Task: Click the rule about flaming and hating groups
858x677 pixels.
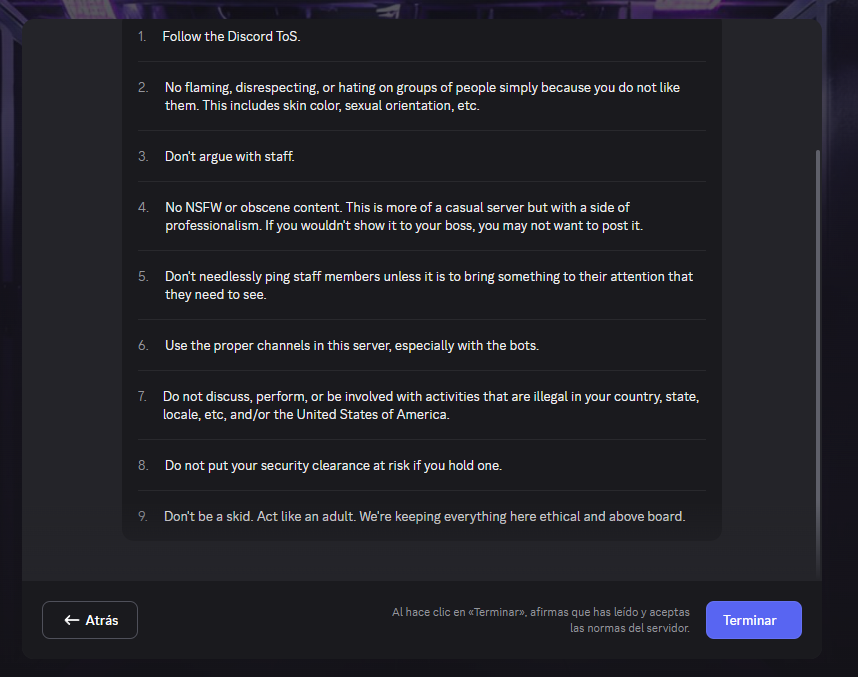Action: 422,96
